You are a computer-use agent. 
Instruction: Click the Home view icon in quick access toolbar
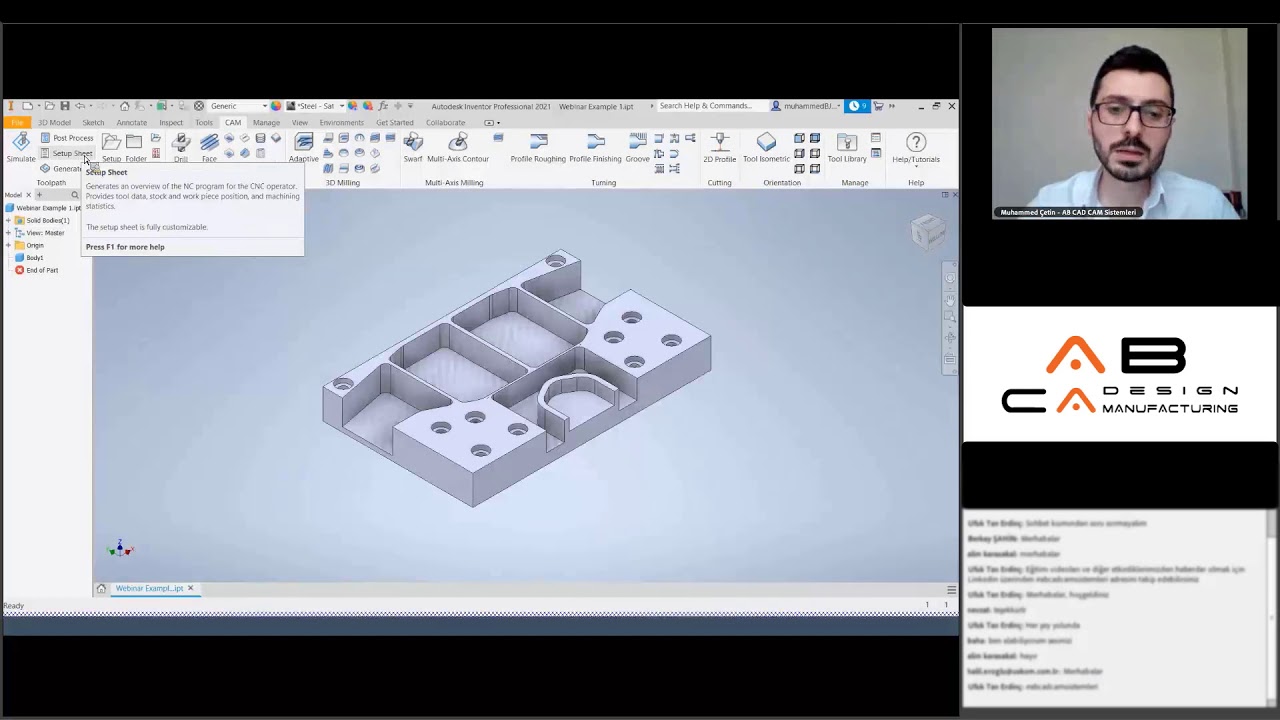[124, 106]
